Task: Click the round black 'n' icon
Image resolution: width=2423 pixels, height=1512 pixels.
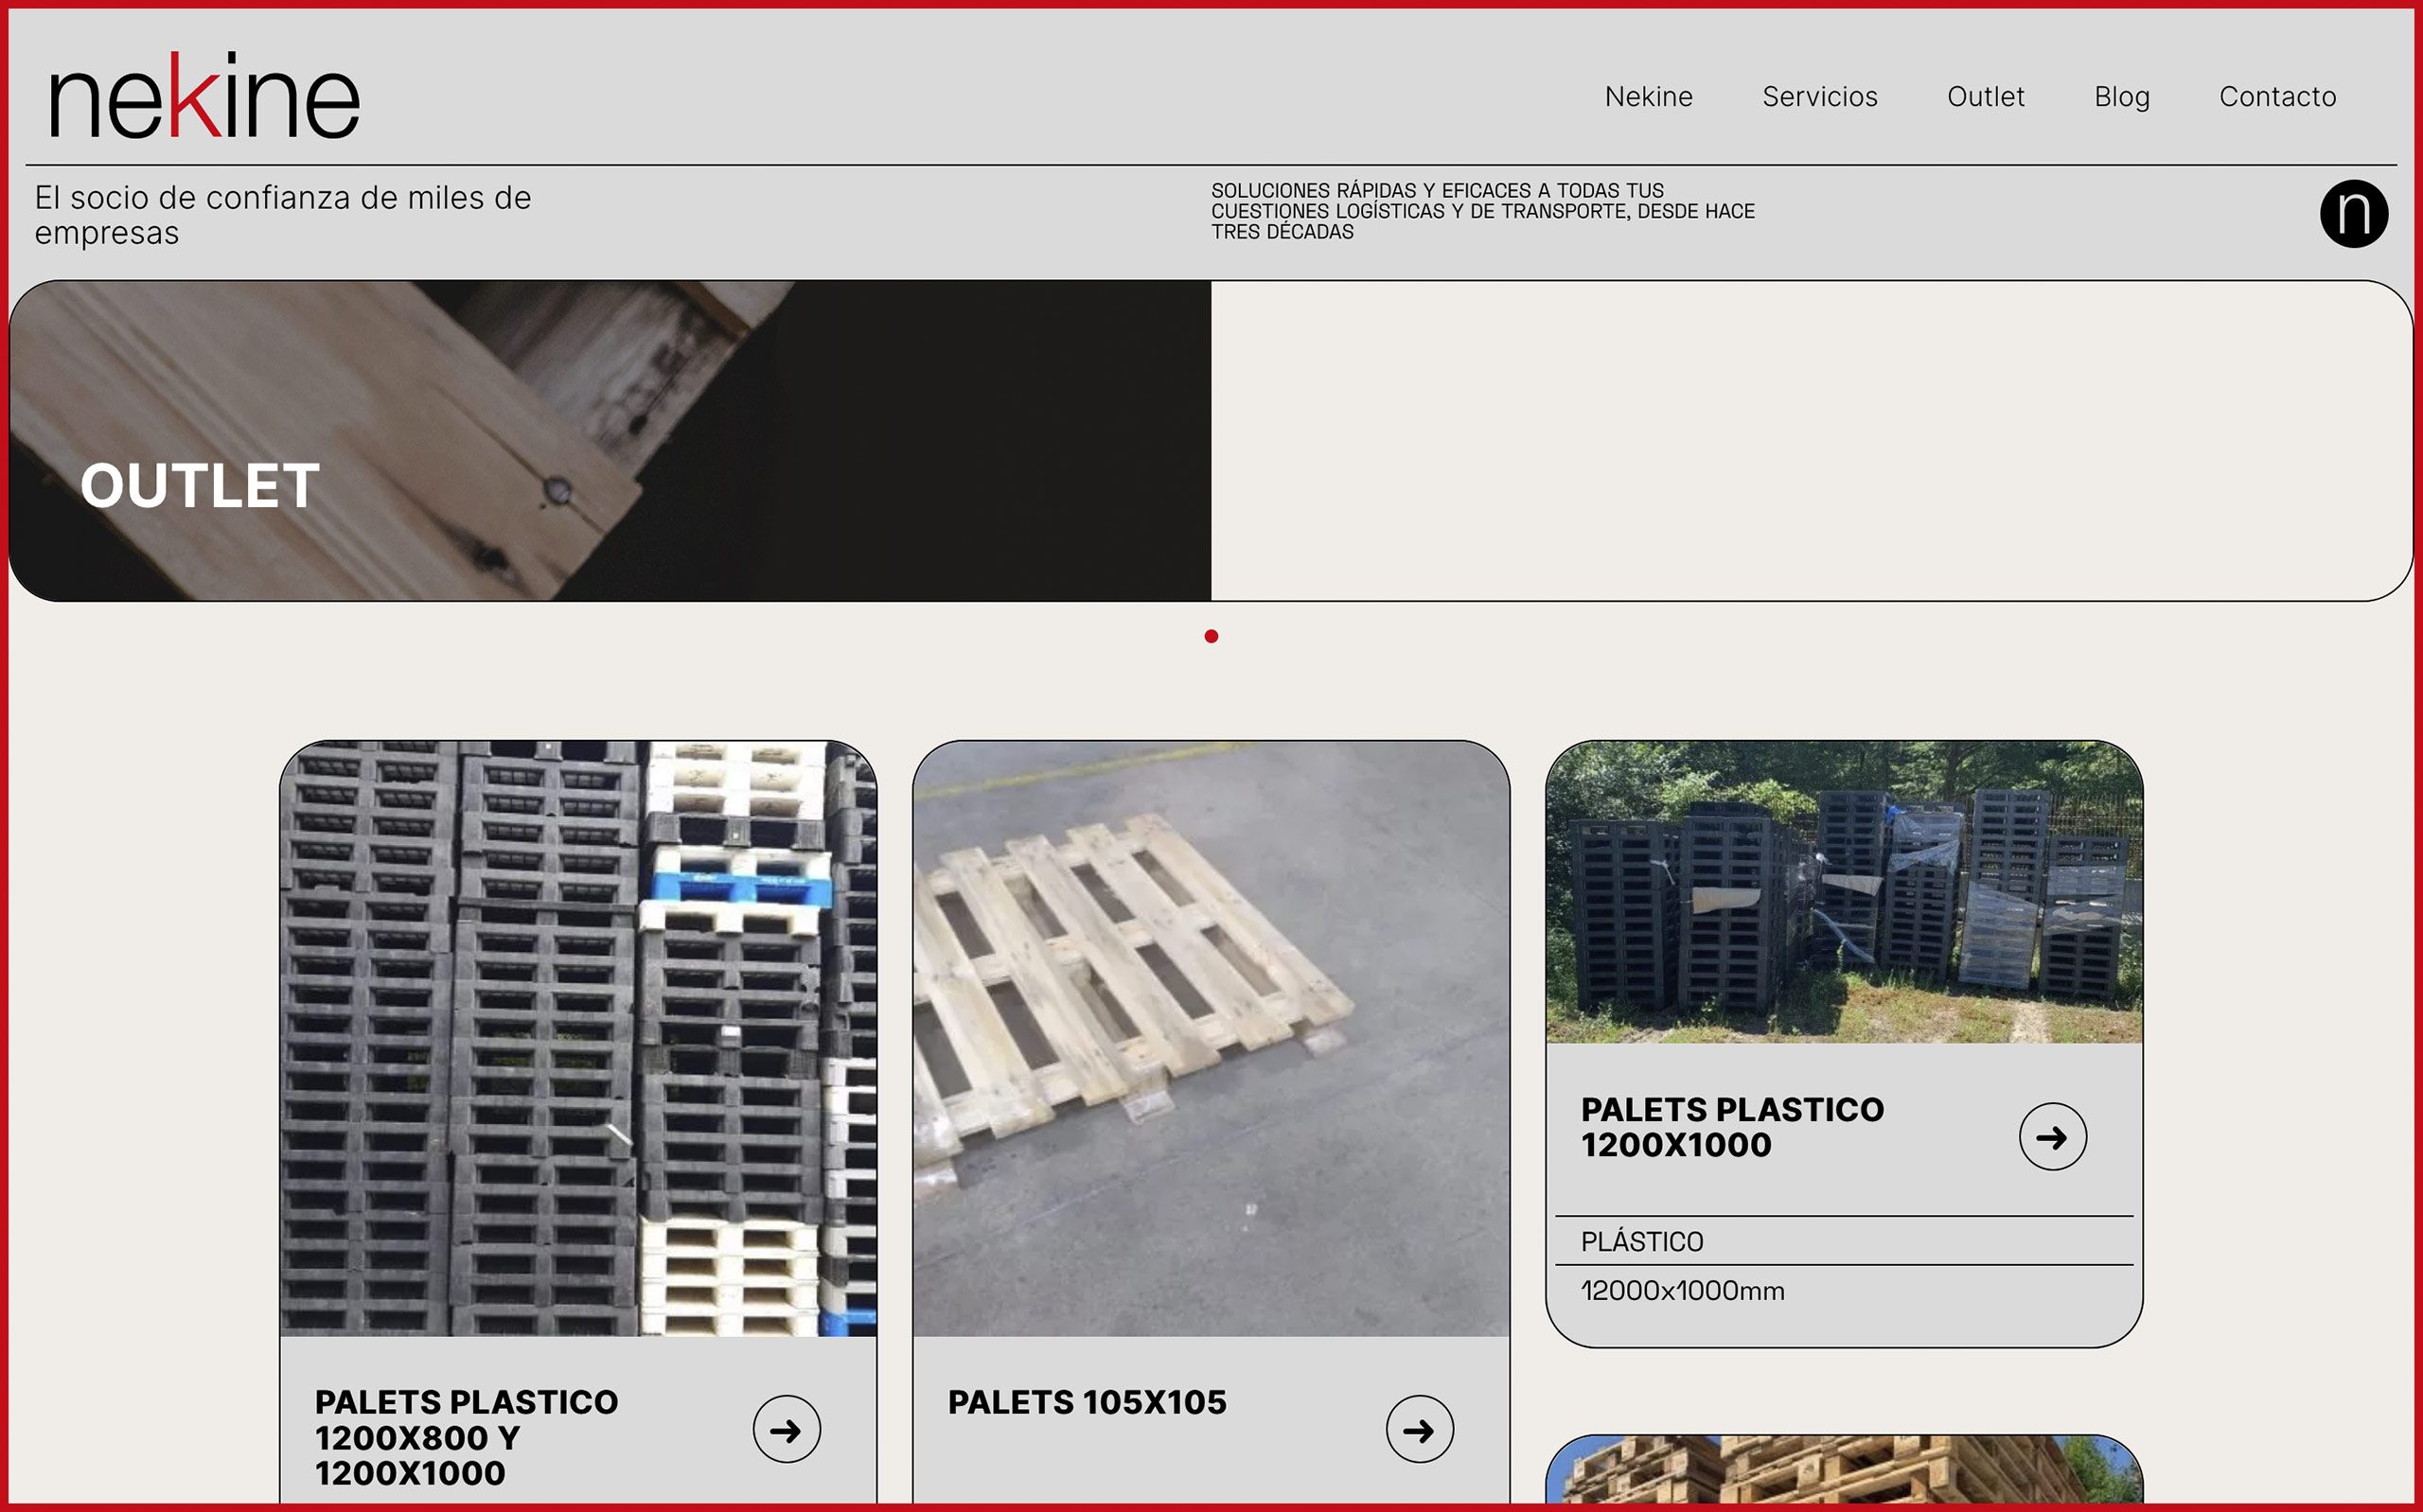Action: (2353, 214)
